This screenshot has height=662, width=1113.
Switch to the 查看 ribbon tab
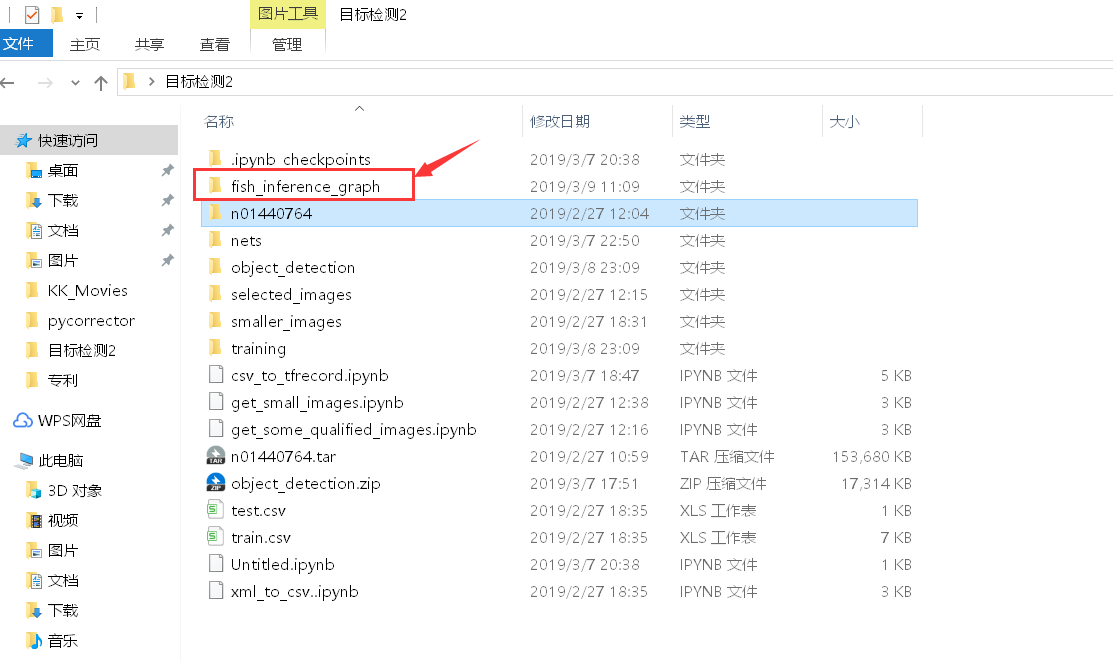(x=214, y=45)
